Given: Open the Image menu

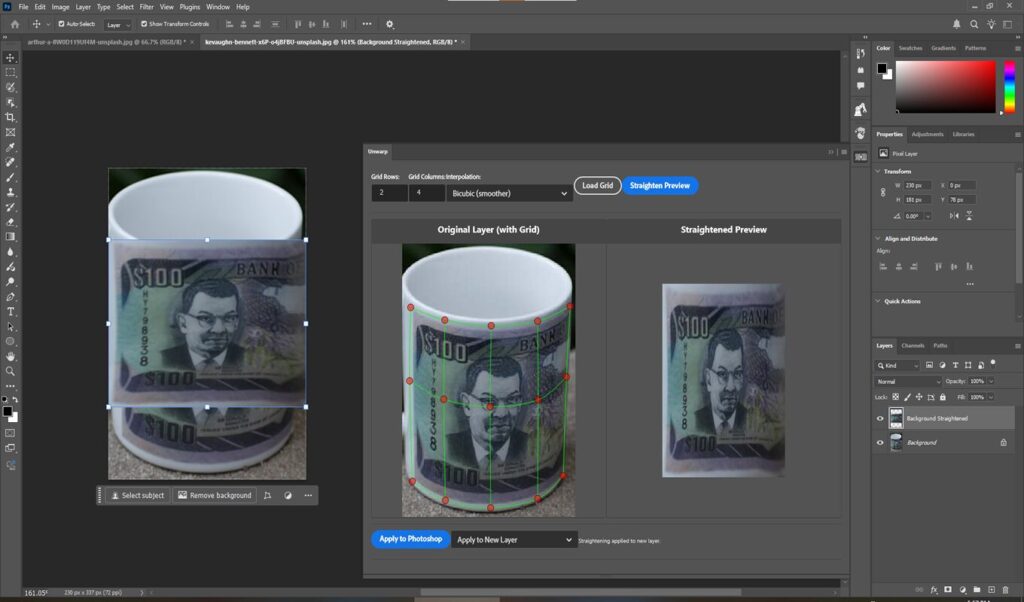Looking at the screenshot, I should (x=60, y=7).
